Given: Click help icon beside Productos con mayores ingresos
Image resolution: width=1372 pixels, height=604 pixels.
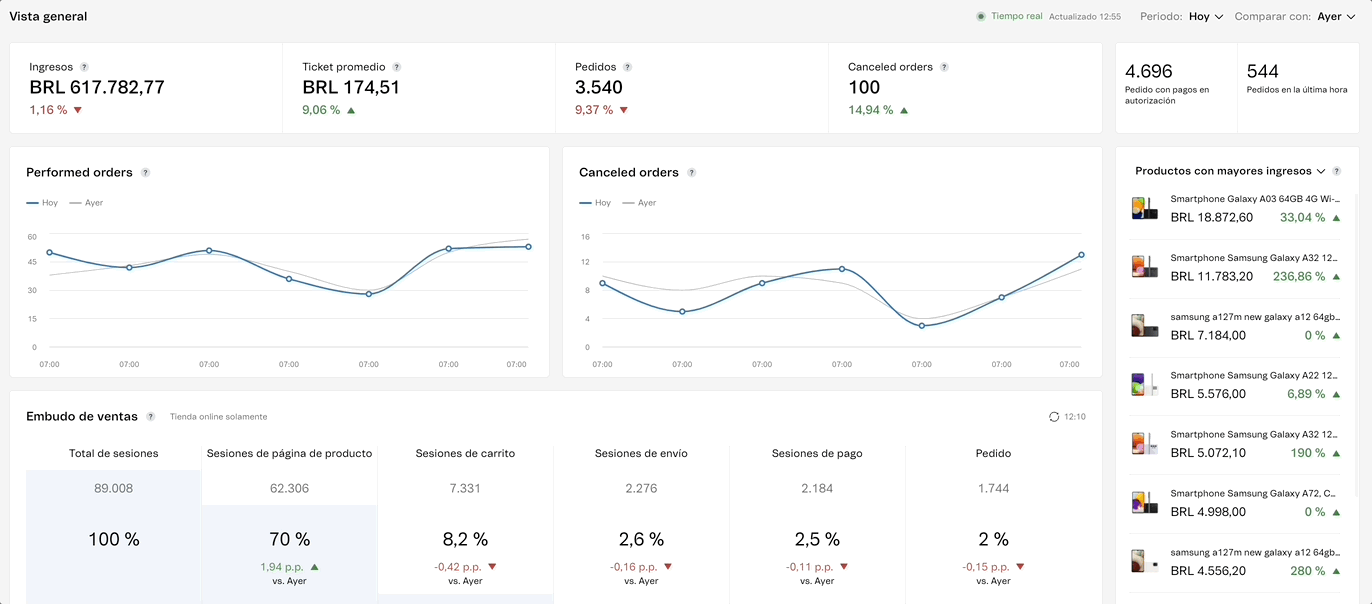Looking at the screenshot, I should pyautogui.click(x=1337, y=171).
